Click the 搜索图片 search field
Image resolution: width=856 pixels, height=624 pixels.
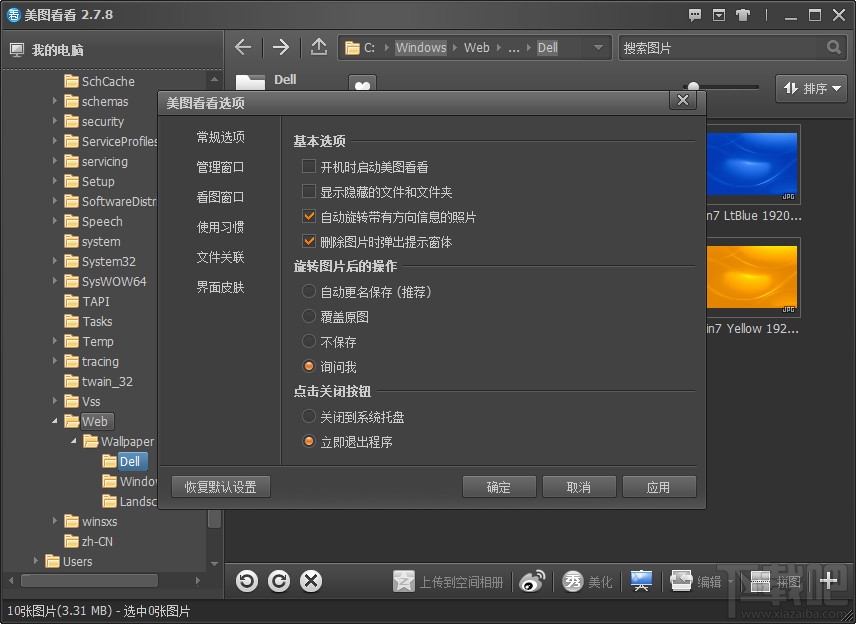tap(720, 47)
